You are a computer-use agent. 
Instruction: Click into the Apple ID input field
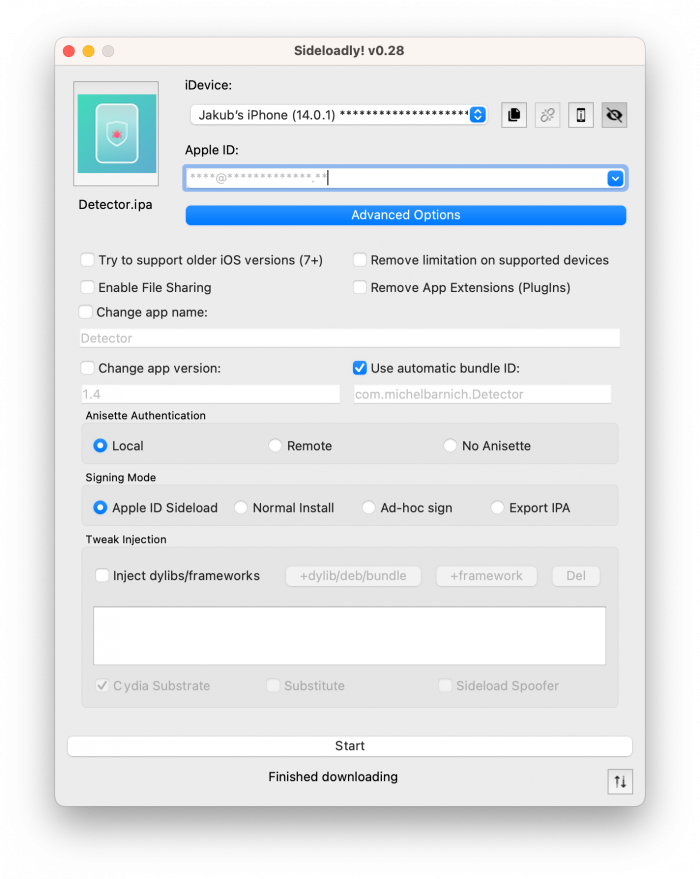click(x=396, y=178)
